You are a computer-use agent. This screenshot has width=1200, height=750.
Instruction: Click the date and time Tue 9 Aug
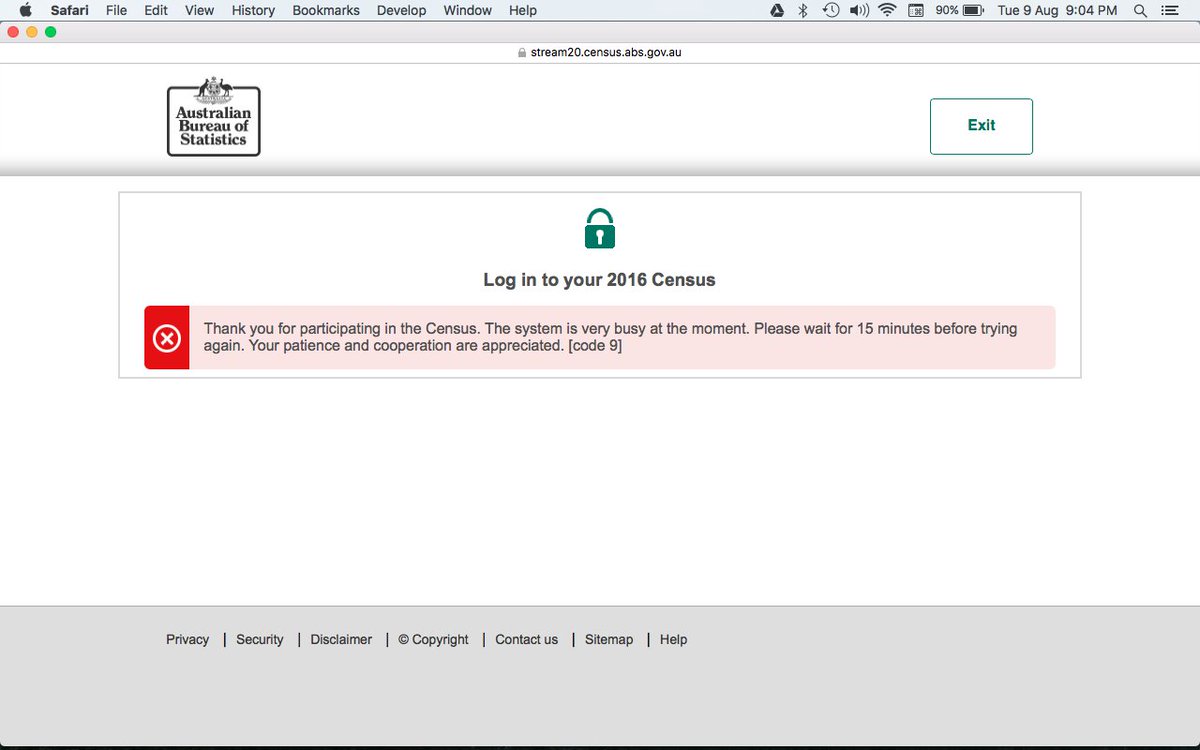(x=1057, y=10)
